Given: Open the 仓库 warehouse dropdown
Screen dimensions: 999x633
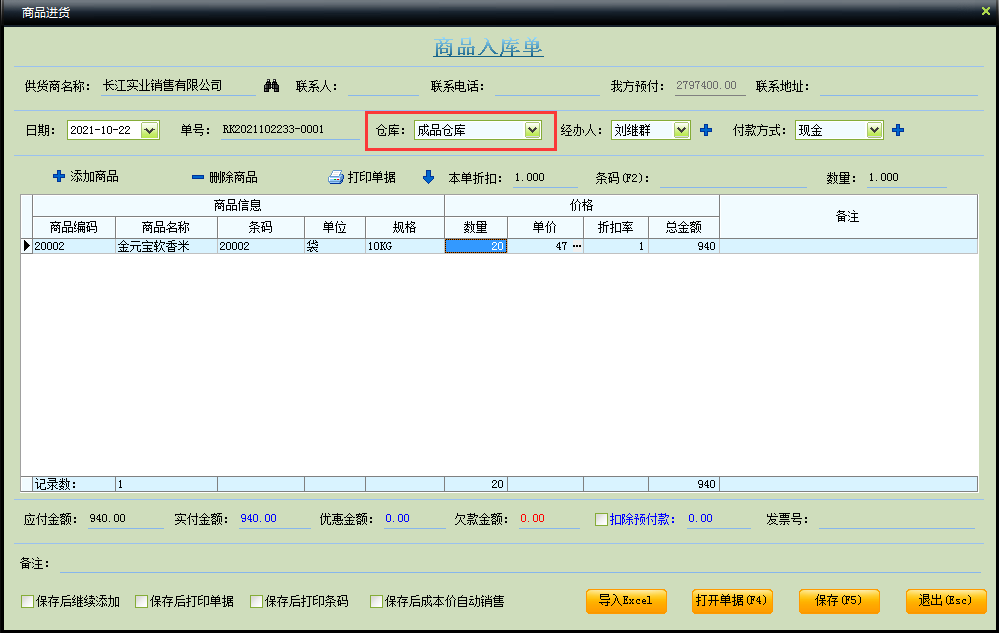Looking at the screenshot, I should [532, 130].
